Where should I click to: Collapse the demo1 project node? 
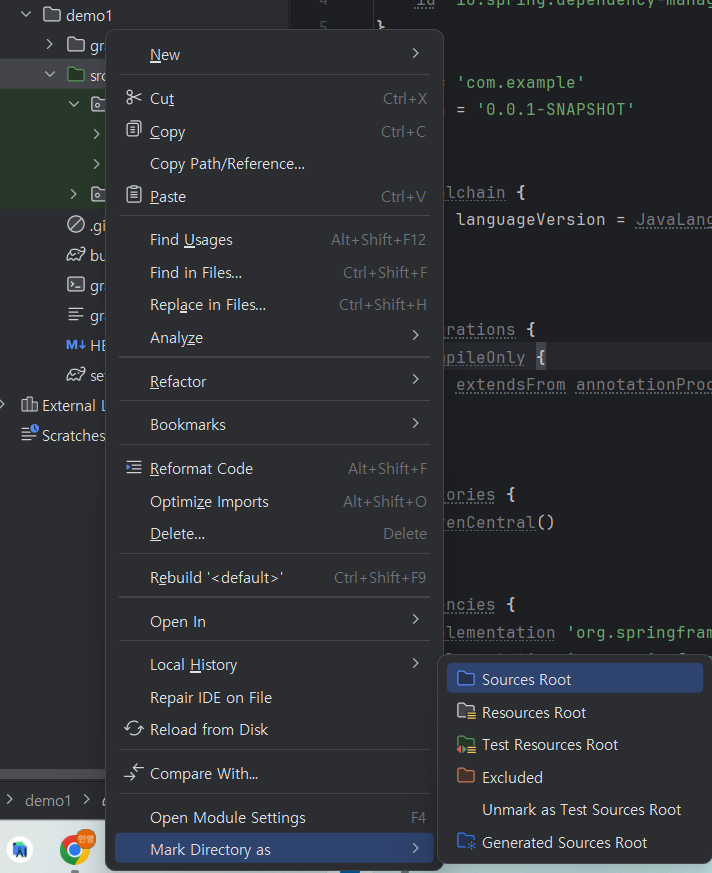pyautogui.click(x=26, y=14)
